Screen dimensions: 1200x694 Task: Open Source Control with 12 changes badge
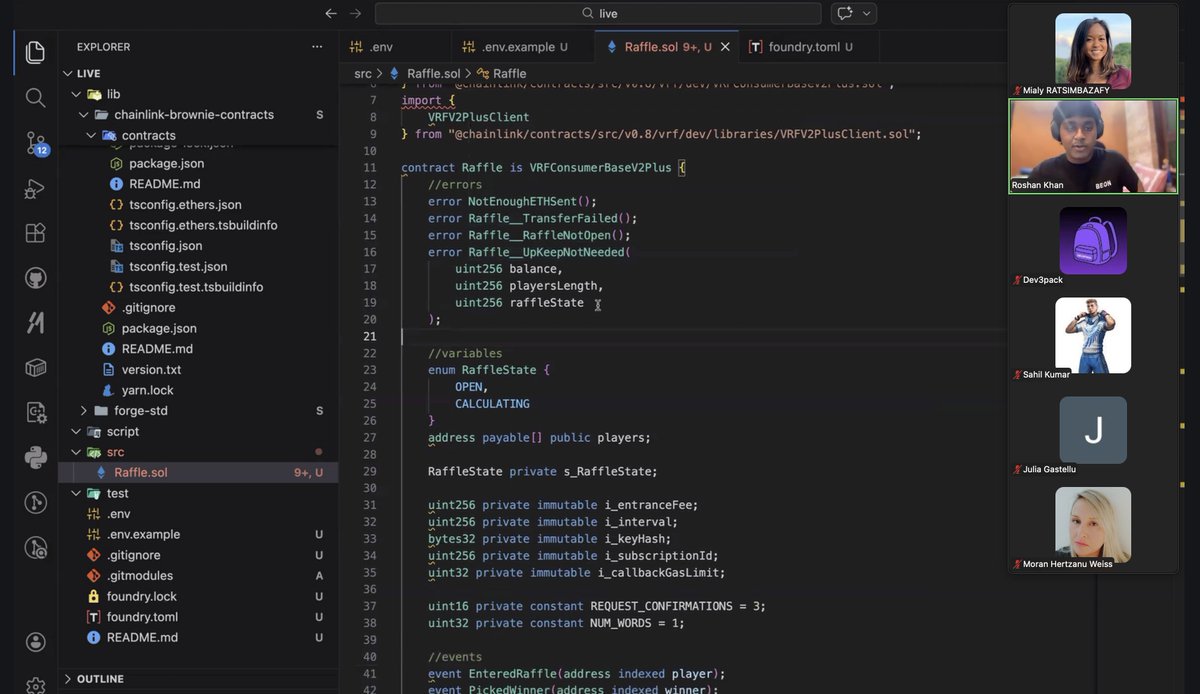tap(35, 143)
